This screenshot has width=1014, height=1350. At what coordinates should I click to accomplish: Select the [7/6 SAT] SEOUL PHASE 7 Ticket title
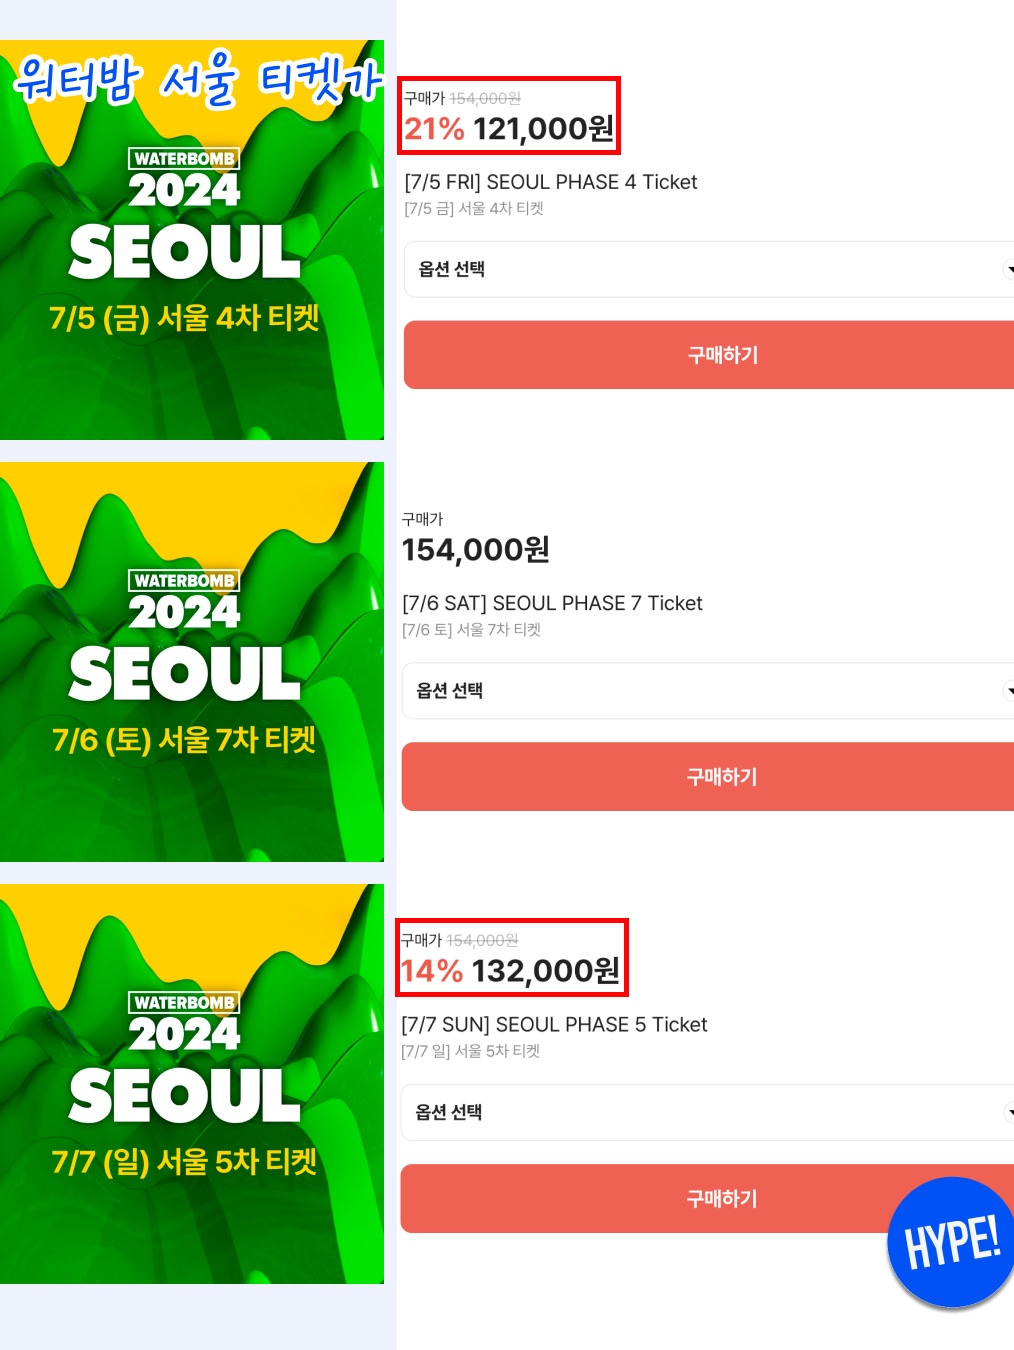coord(552,603)
